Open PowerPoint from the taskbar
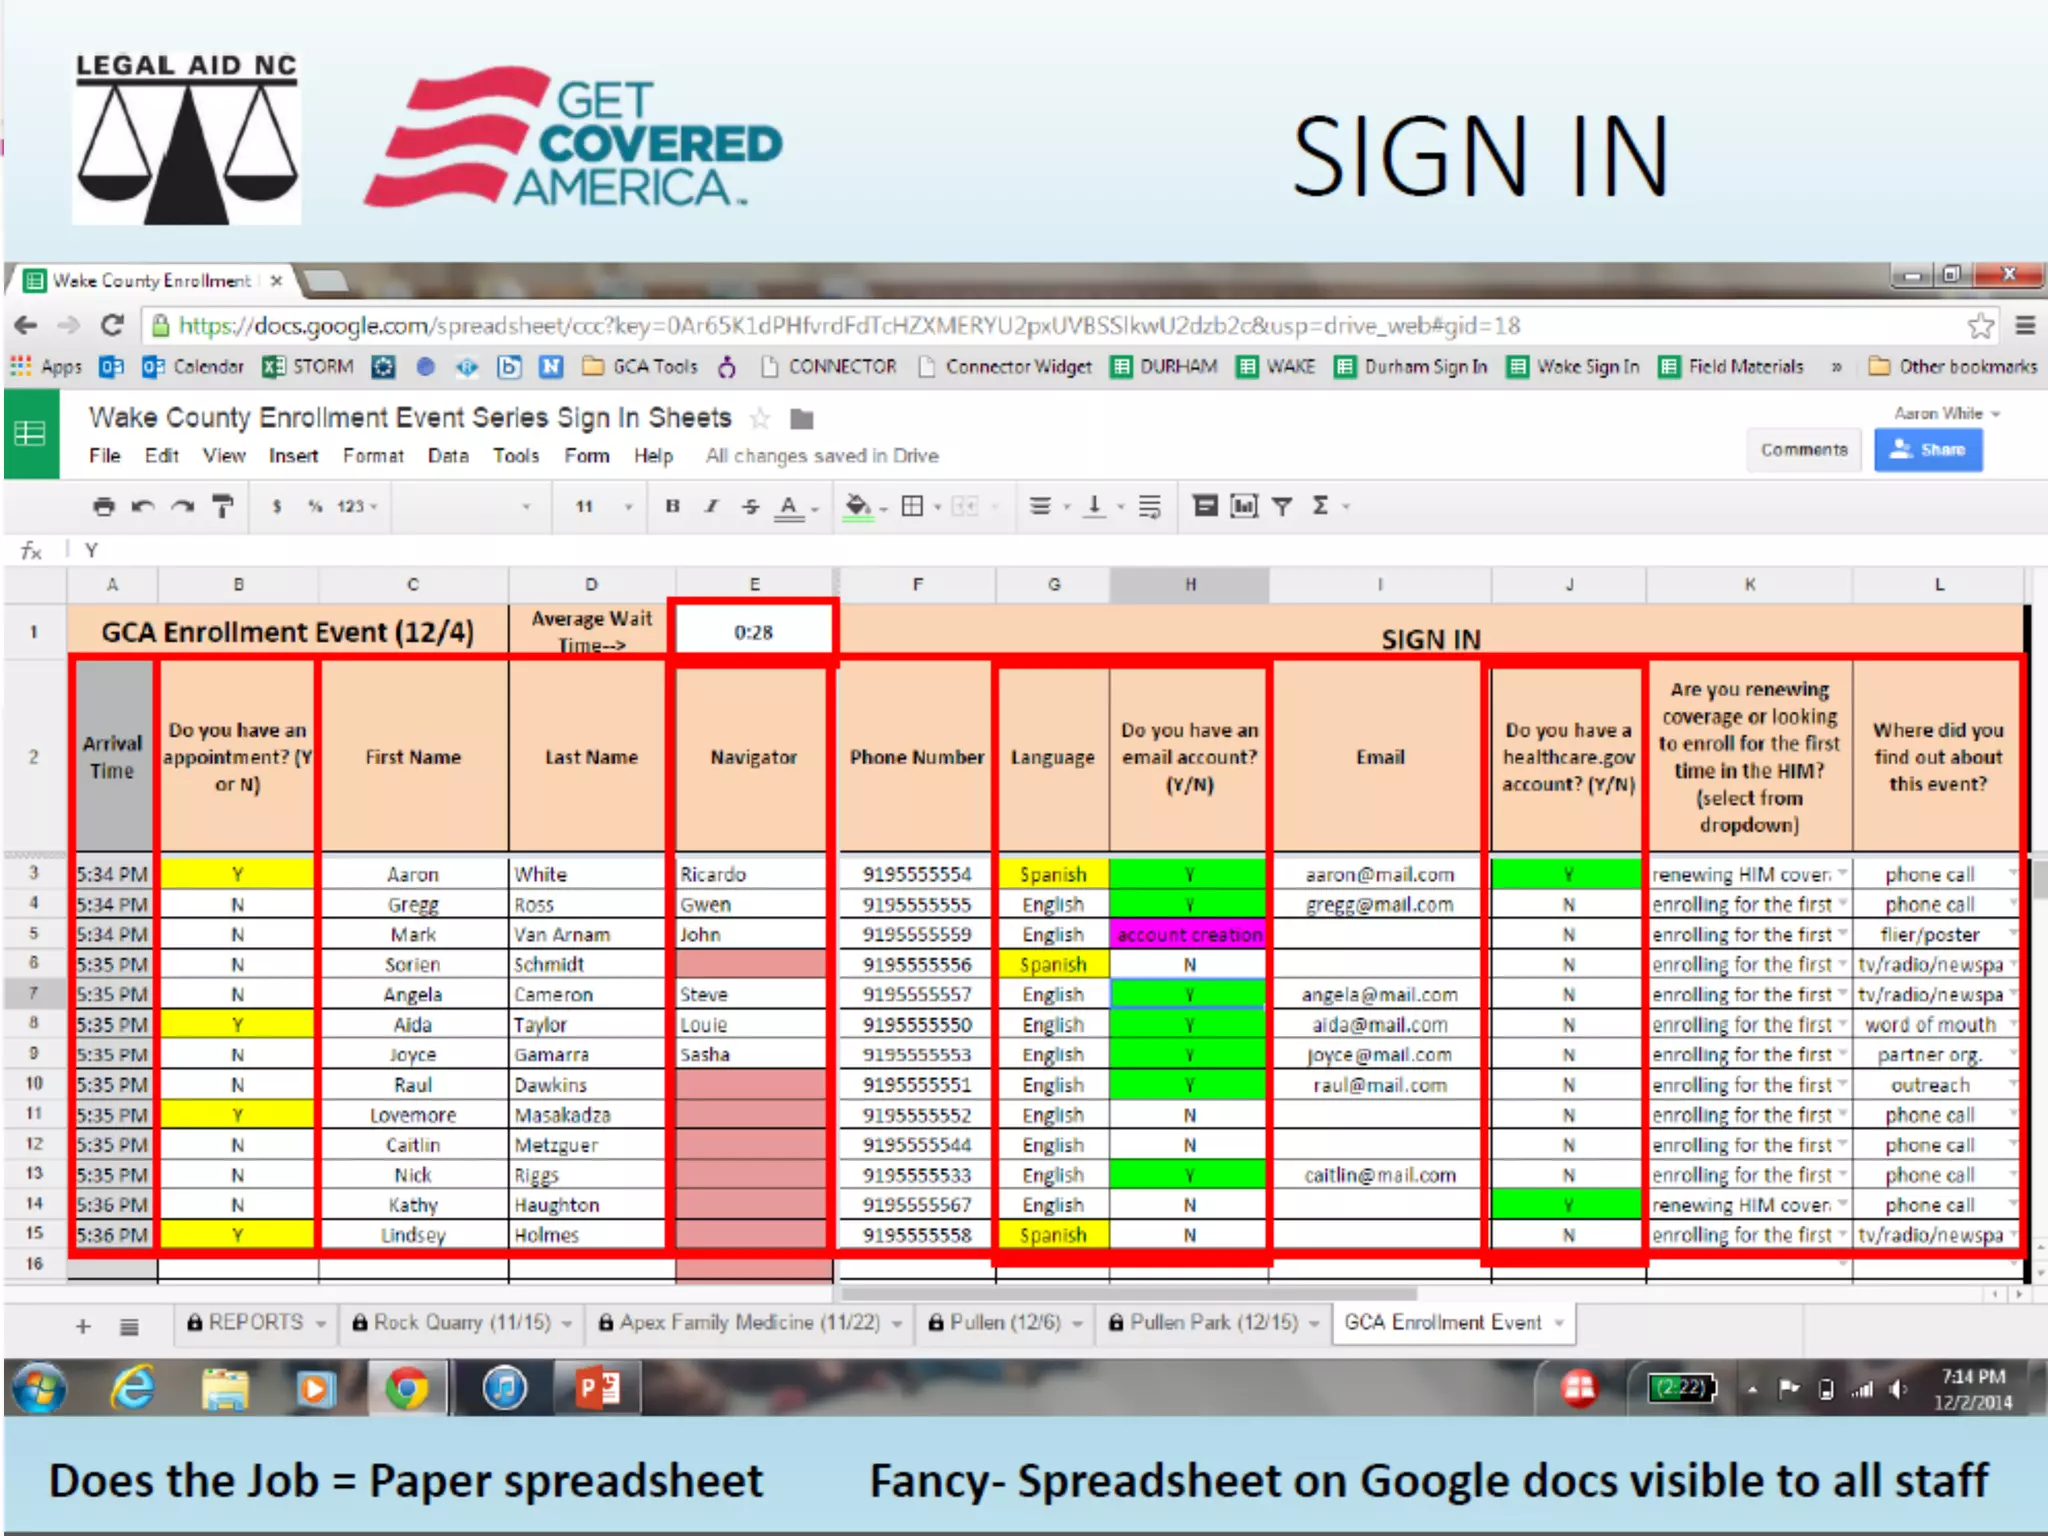The width and height of the screenshot is (2048, 1536). [x=598, y=1388]
